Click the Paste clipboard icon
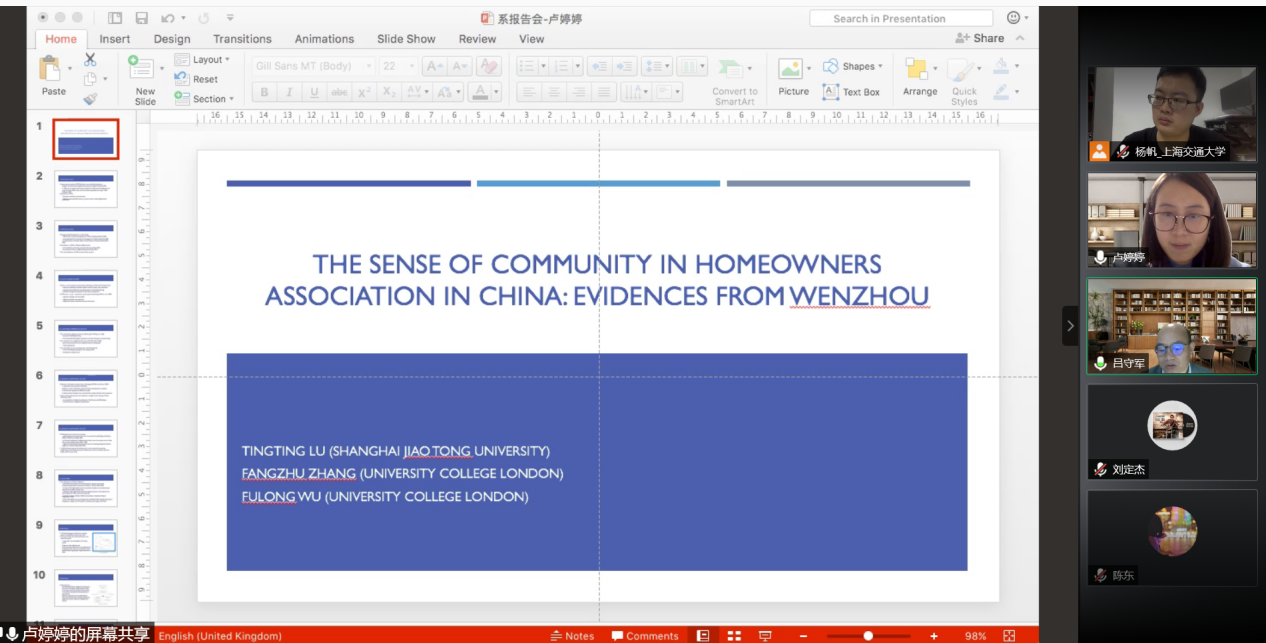Screen dimensions: 1266x643 [49, 69]
